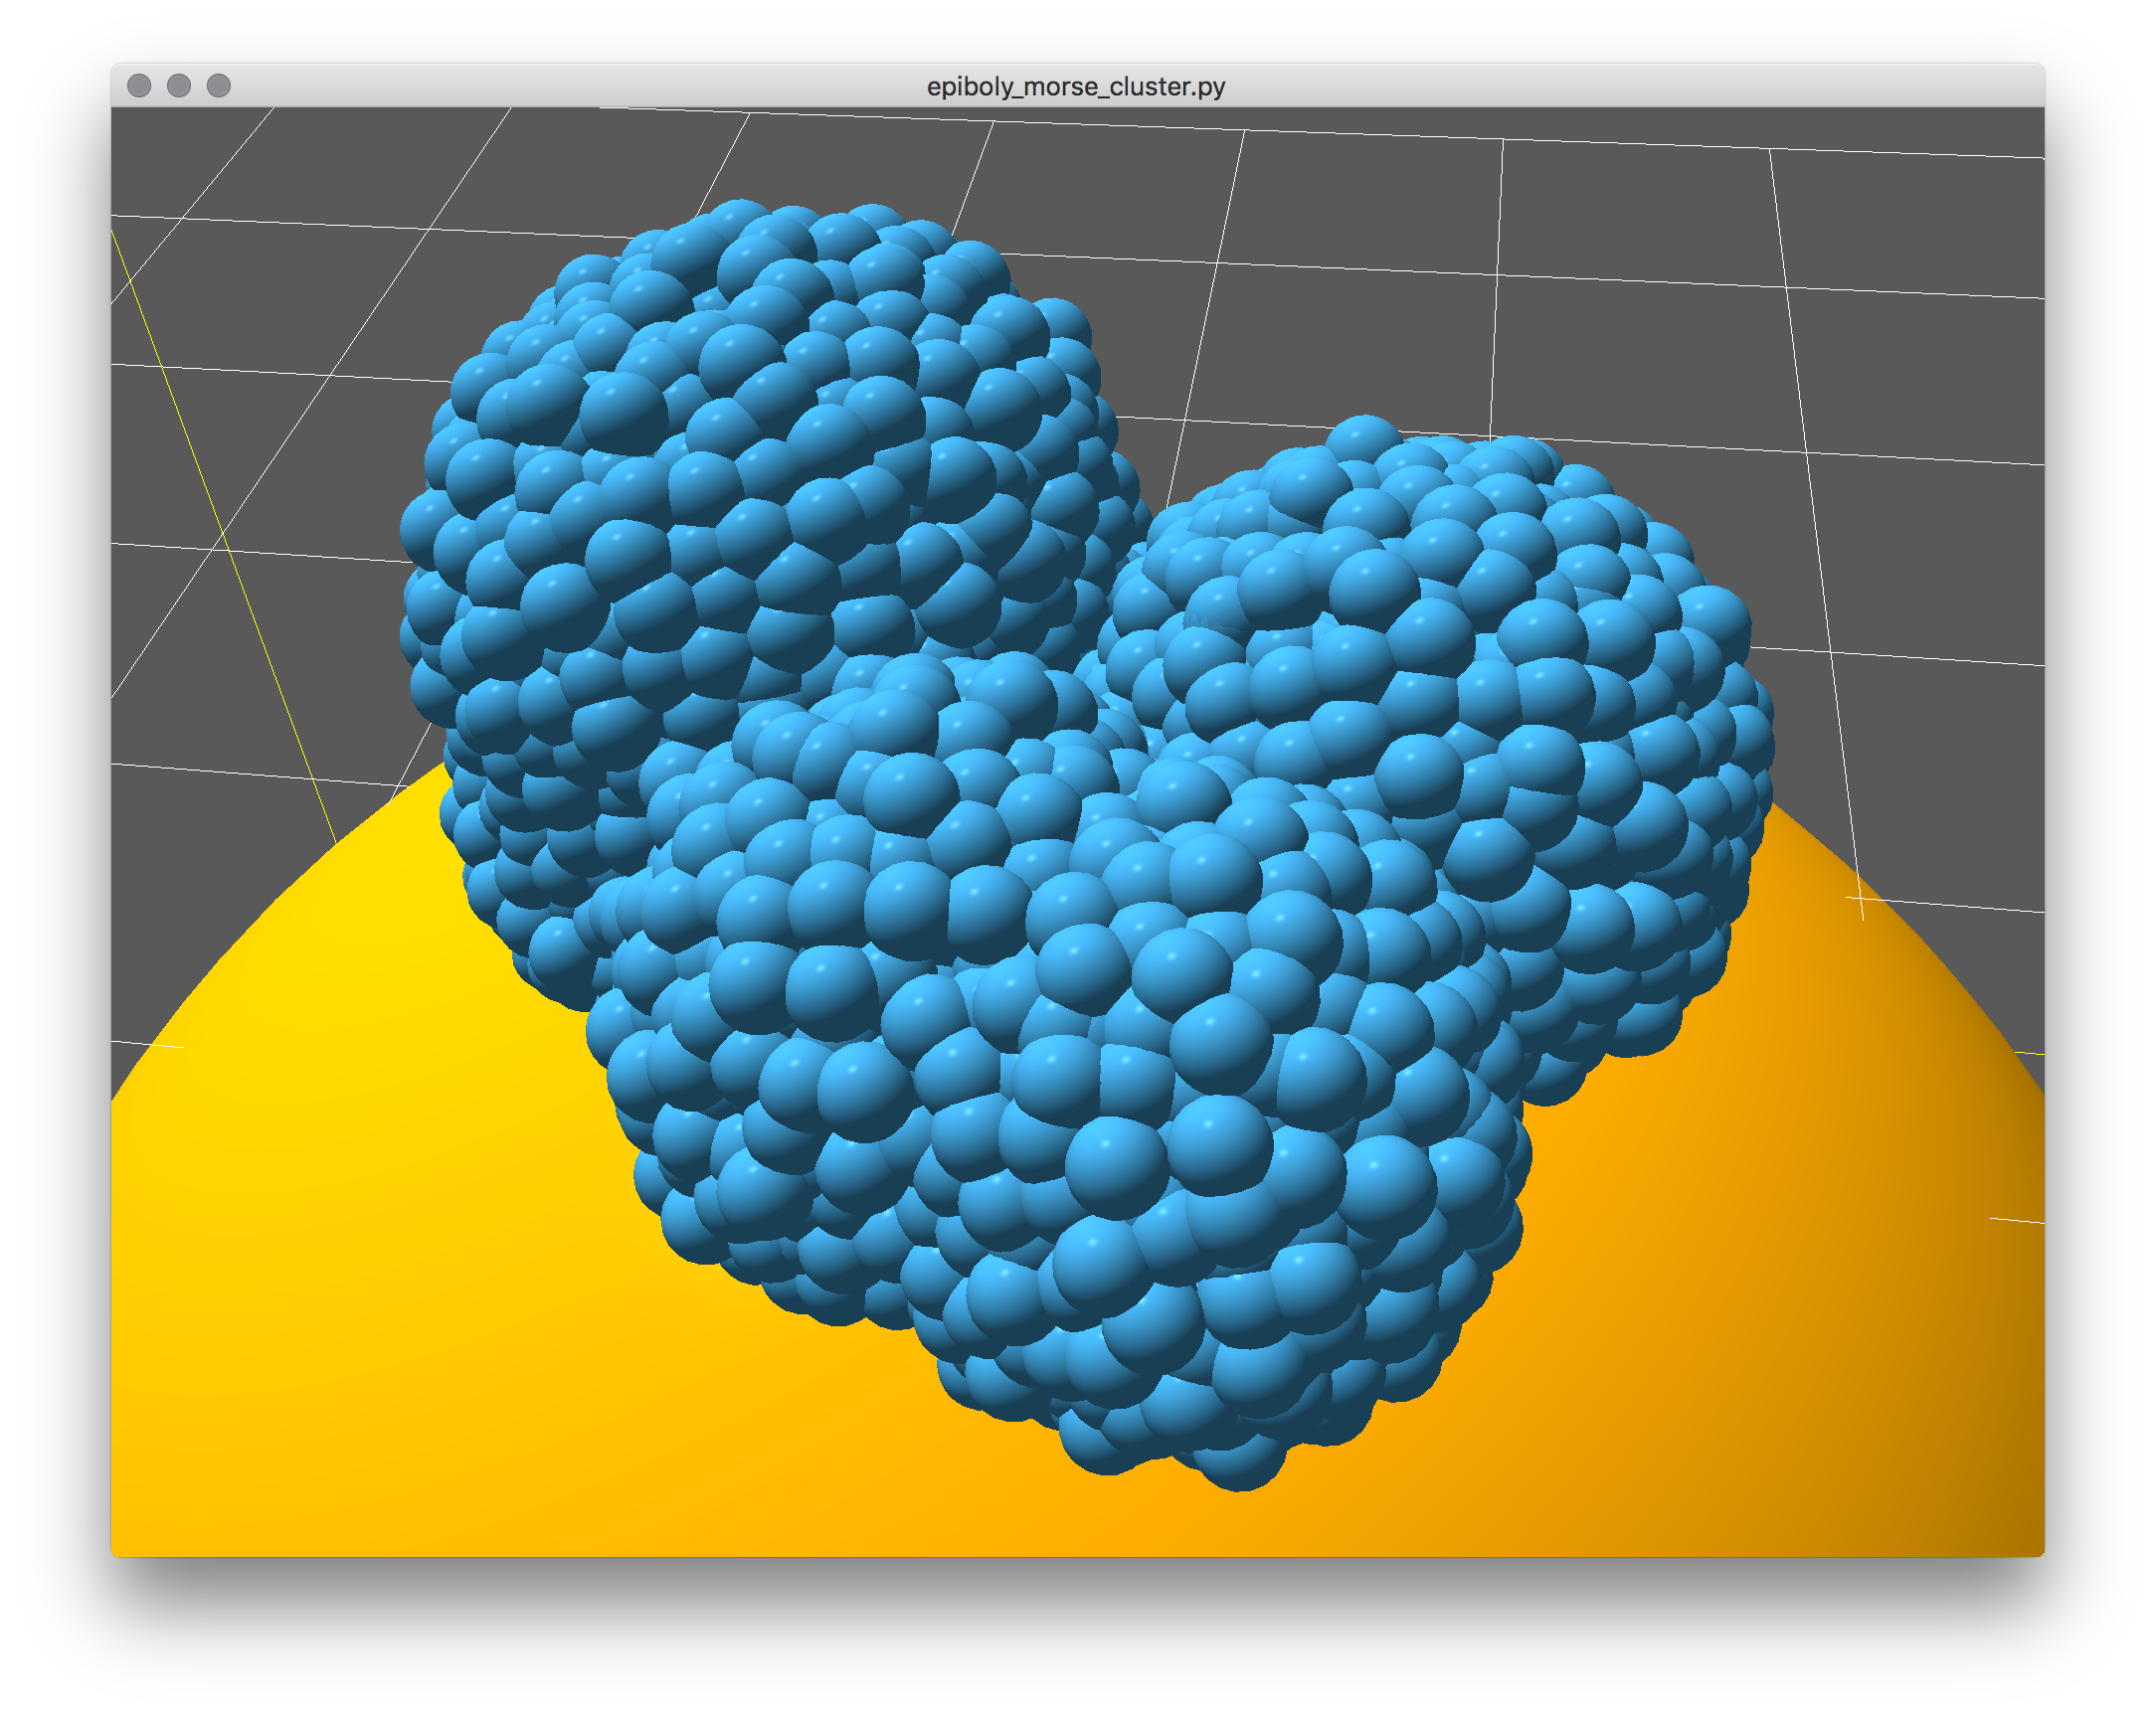Click the third gray zoom circle
The width and height of the screenshot is (2156, 1716).
219,86
